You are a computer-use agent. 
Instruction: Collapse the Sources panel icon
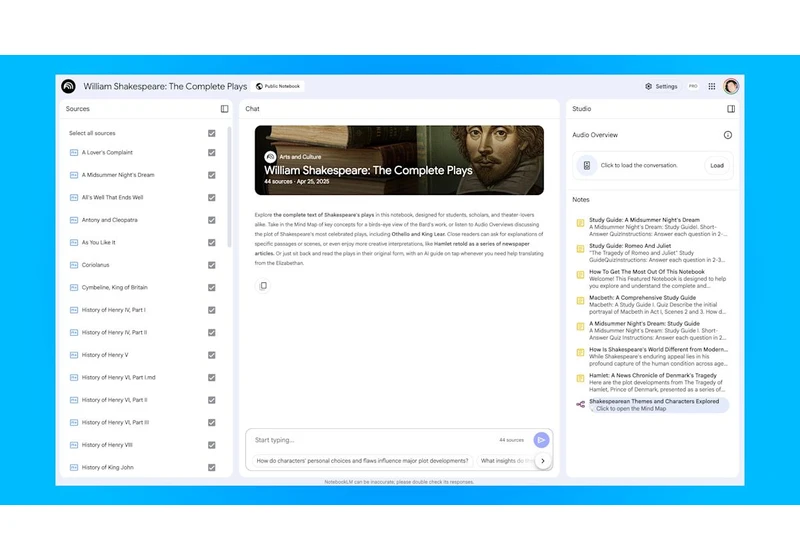224,109
